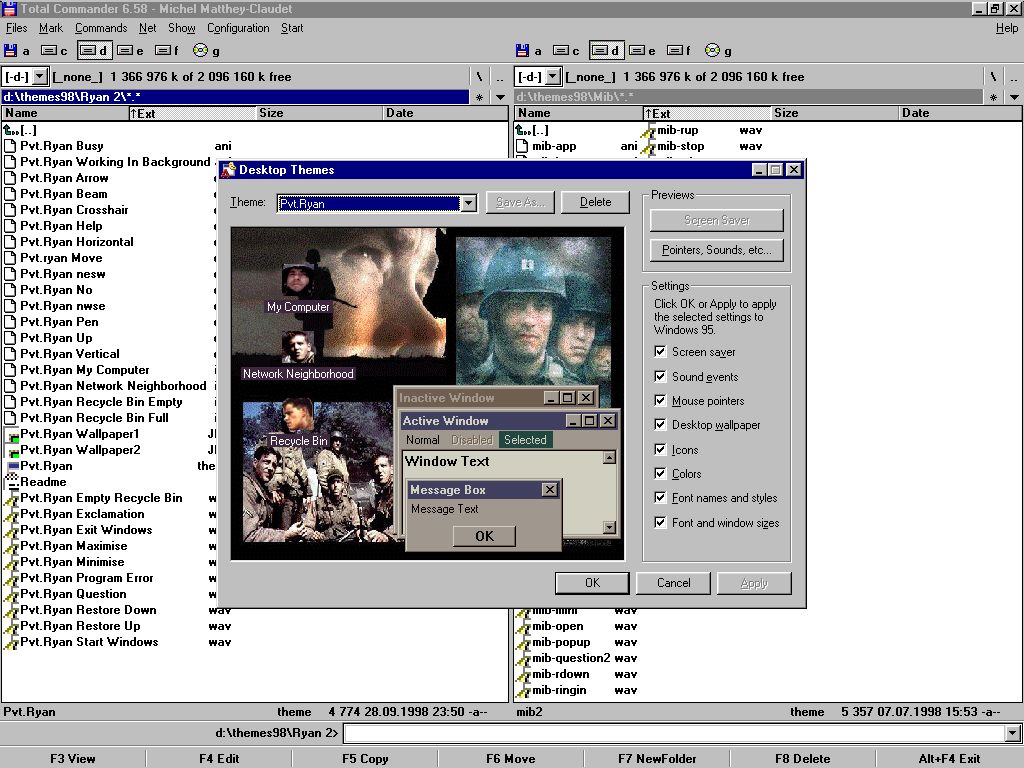1024x768 pixels.
Task: Switch left panel to drive c
Action: point(54,51)
